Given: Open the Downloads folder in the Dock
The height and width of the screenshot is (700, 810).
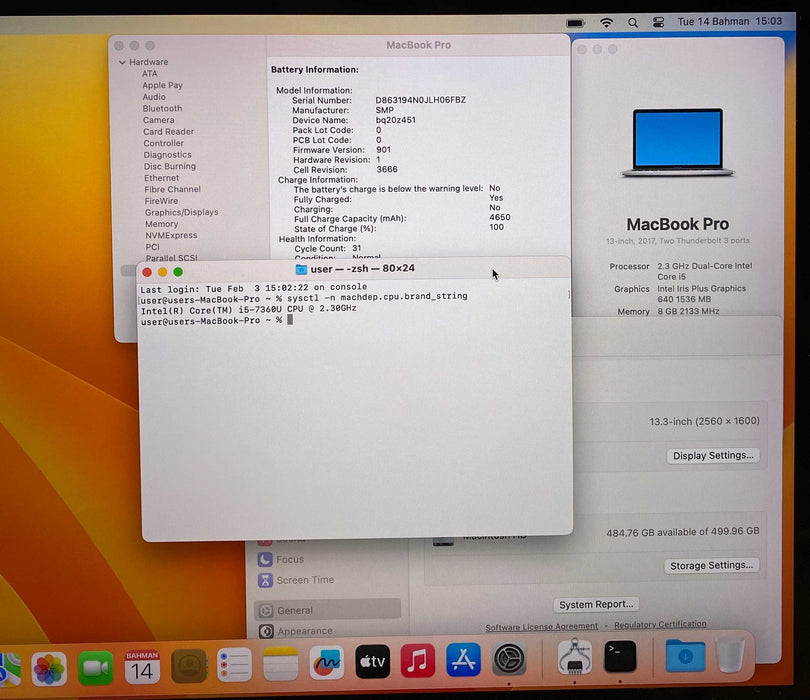Looking at the screenshot, I should (685, 656).
